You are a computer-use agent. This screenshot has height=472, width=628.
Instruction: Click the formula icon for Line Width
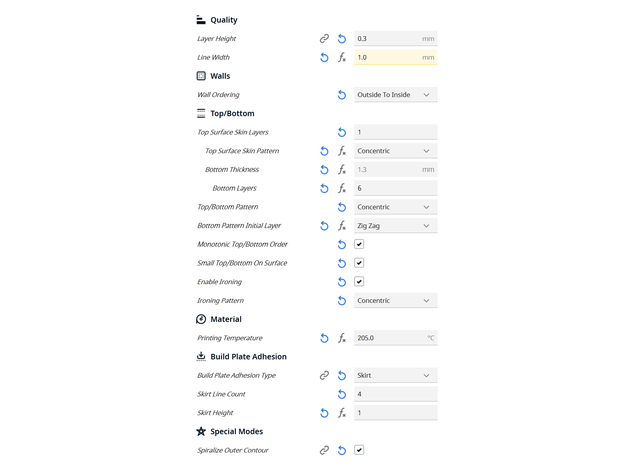(x=342, y=58)
